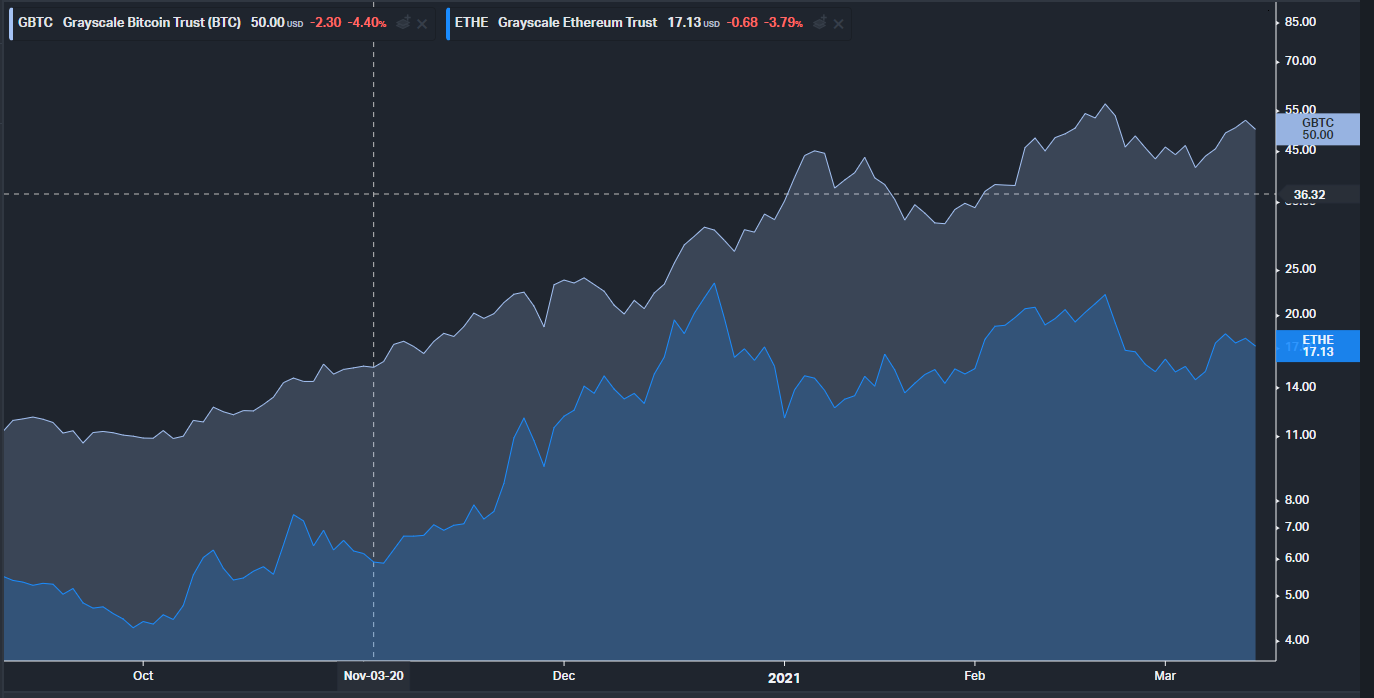Click the GBTC 50.00 price axis tag
The image size is (1374, 698).
[x=1317, y=129]
